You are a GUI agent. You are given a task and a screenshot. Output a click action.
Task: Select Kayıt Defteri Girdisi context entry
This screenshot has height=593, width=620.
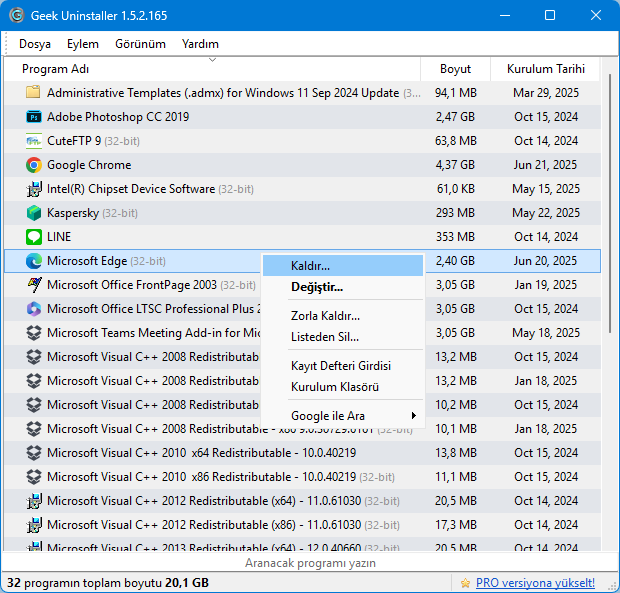click(x=343, y=366)
